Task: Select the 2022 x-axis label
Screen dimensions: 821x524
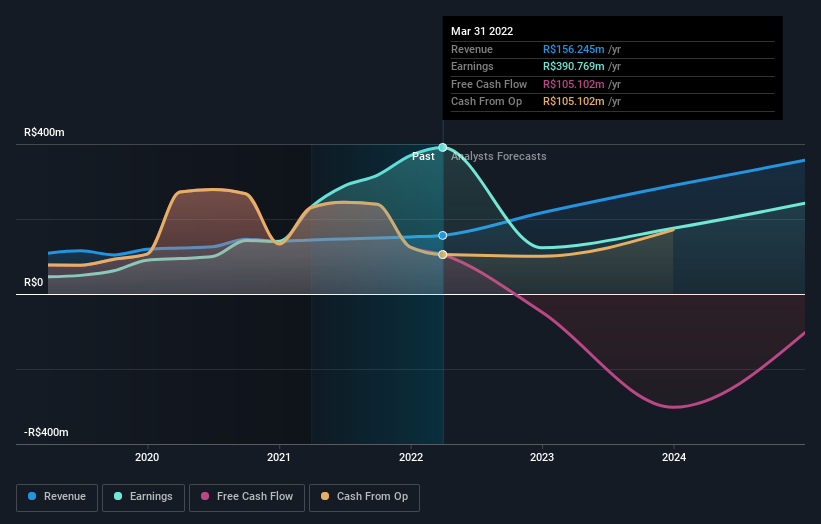Action: coord(411,457)
